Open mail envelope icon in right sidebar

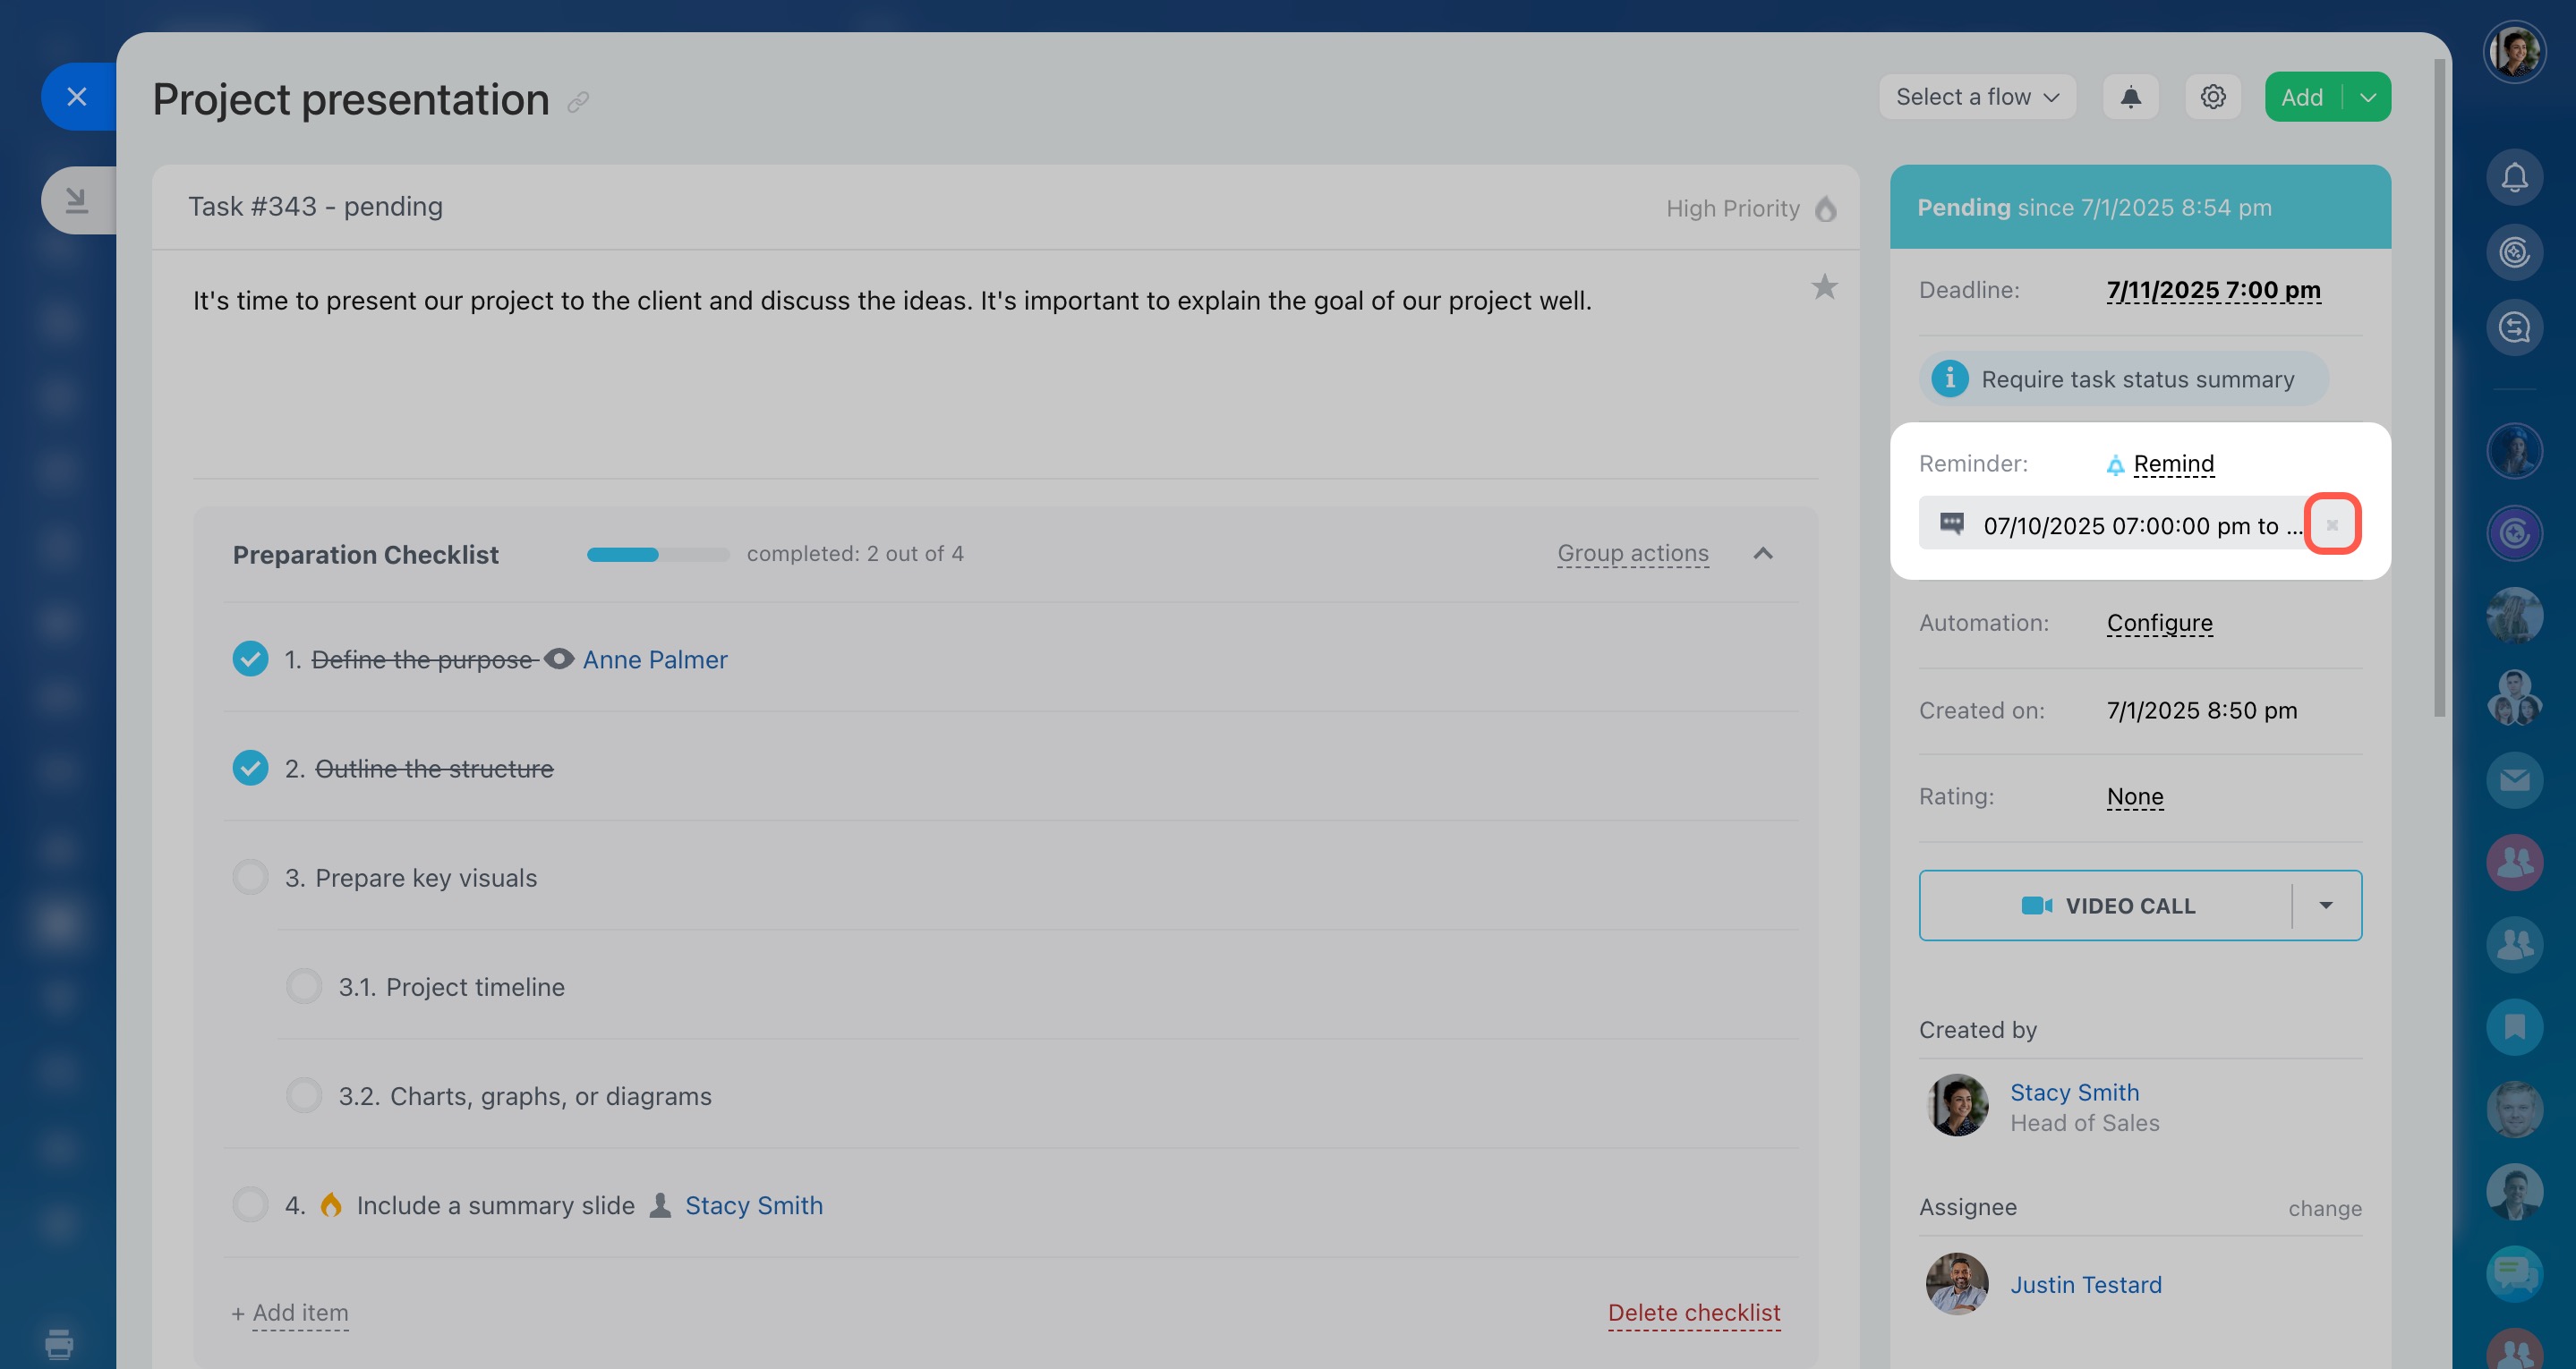point(2514,780)
